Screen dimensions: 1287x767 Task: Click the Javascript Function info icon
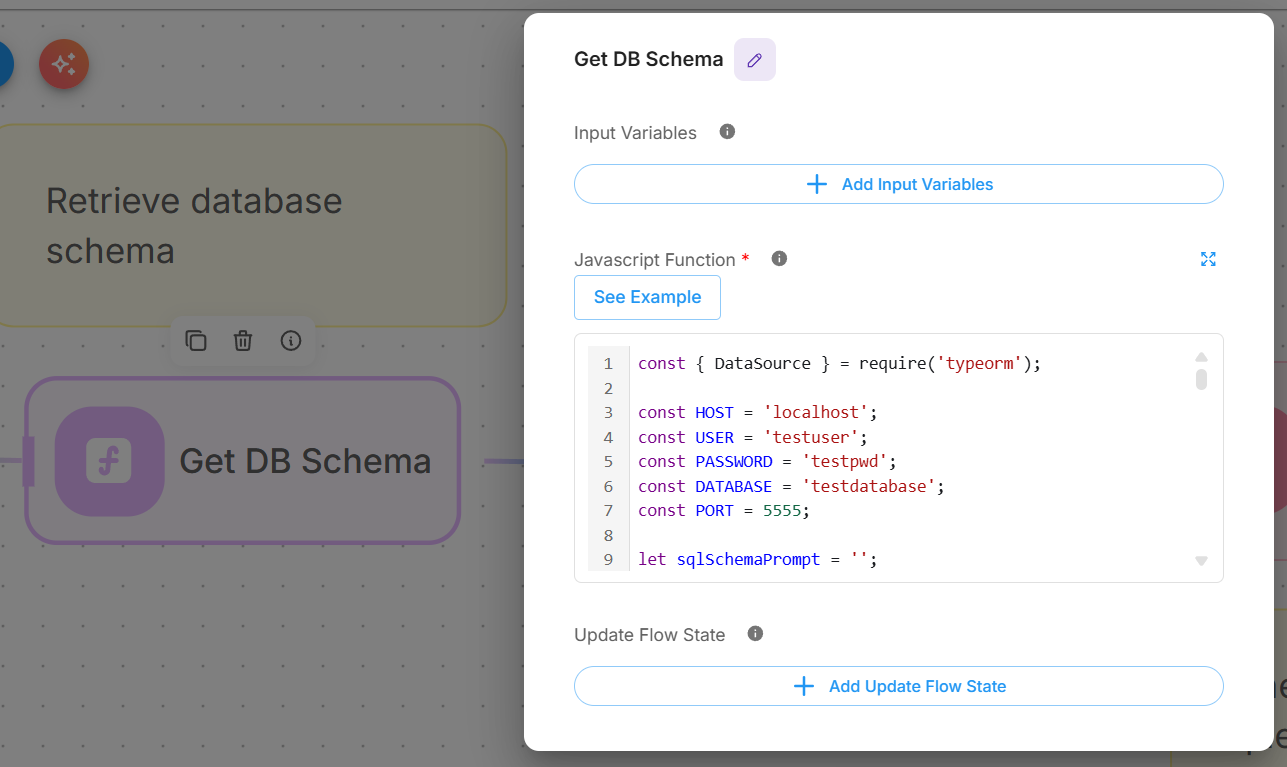pyautogui.click(x=779, y=259)
